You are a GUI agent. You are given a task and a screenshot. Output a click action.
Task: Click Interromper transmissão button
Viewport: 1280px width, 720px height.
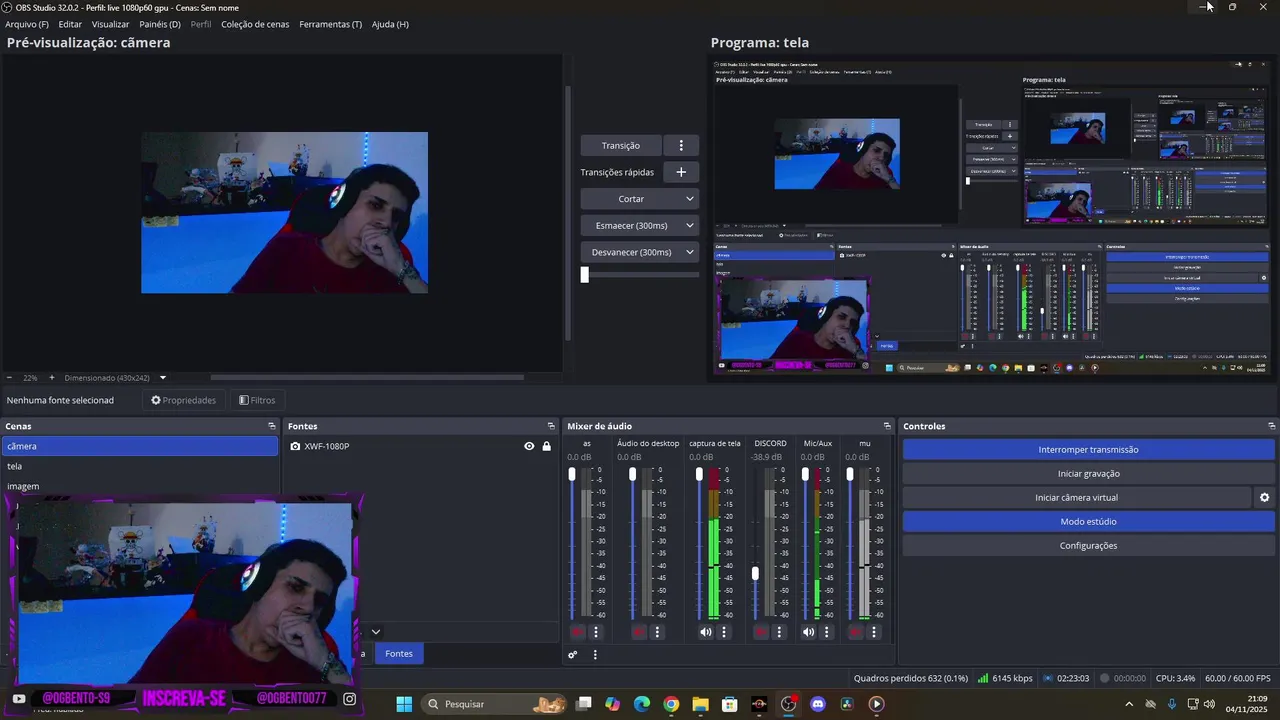tap(1088, 449)
